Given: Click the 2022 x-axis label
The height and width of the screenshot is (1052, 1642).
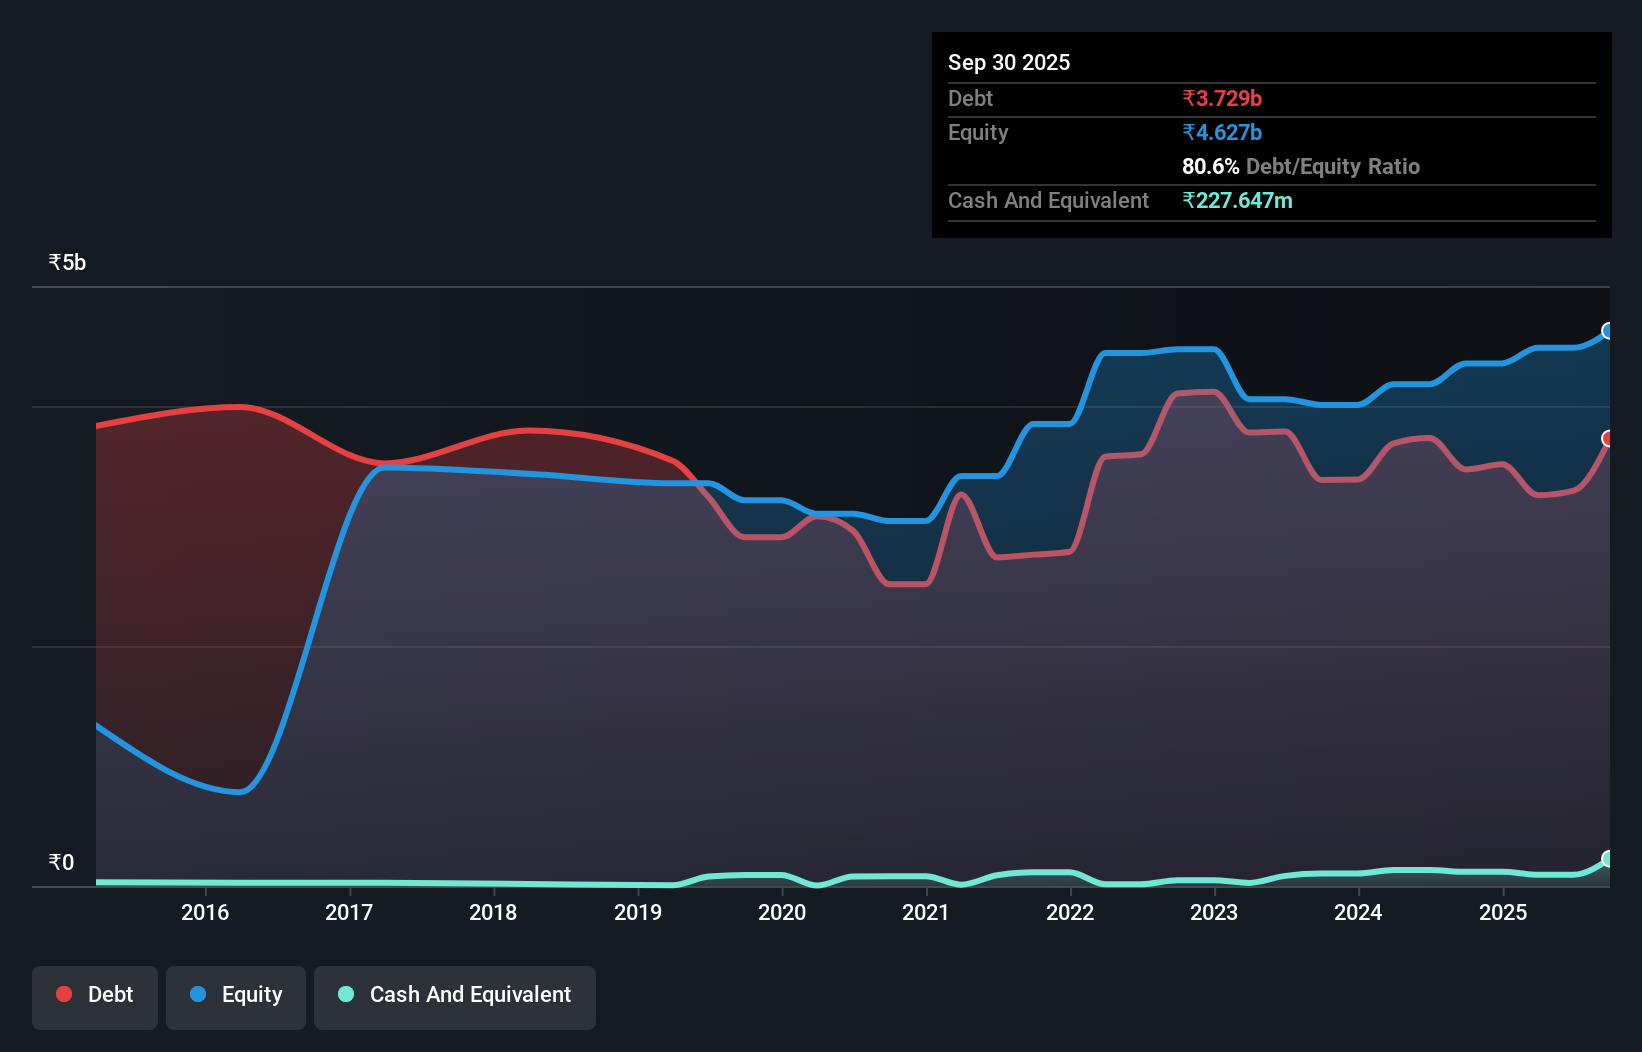Looking at the screenshot, I should (x=1070, y=912).
